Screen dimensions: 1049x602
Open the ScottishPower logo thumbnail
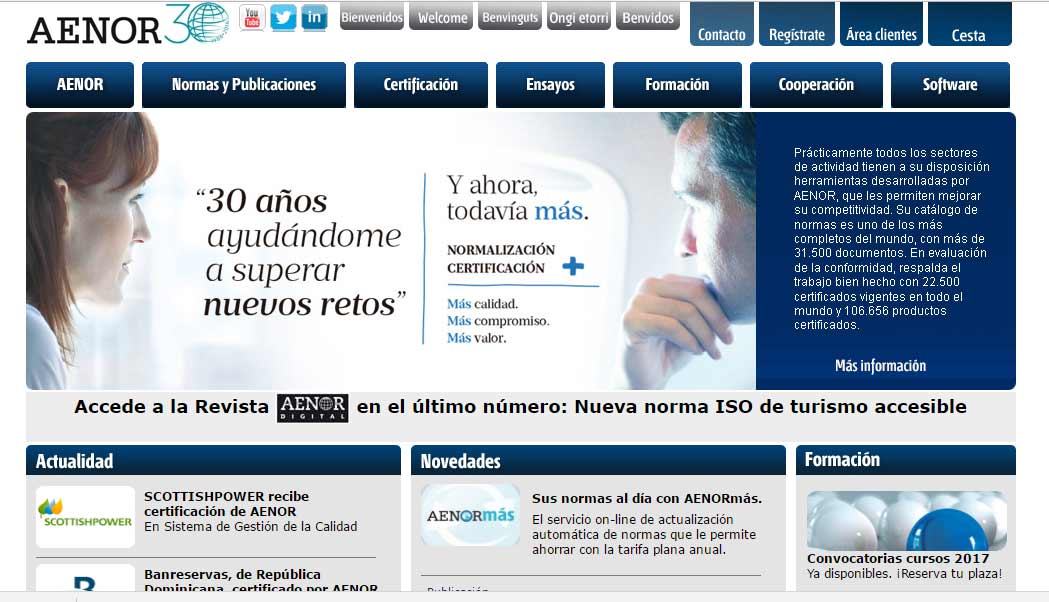click(85, 516)
